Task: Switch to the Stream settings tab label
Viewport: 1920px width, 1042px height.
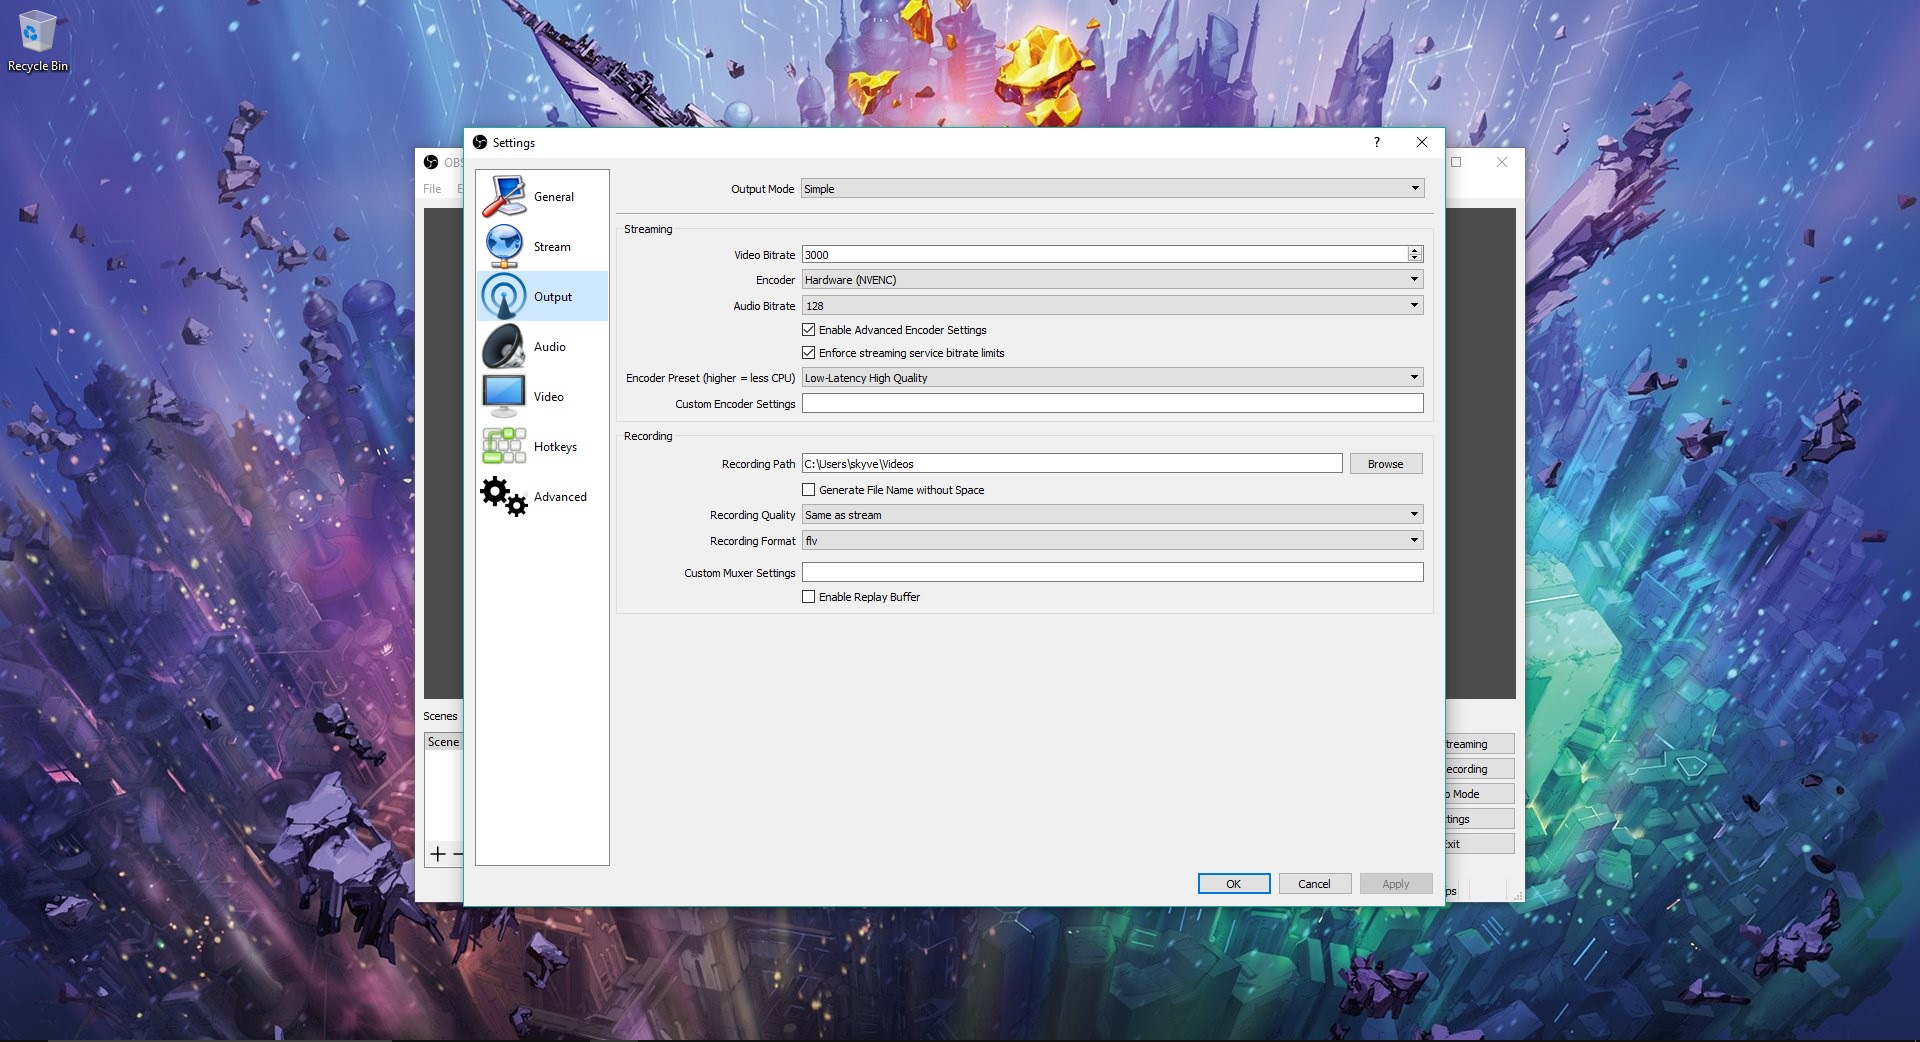Action: coord(552,246)
